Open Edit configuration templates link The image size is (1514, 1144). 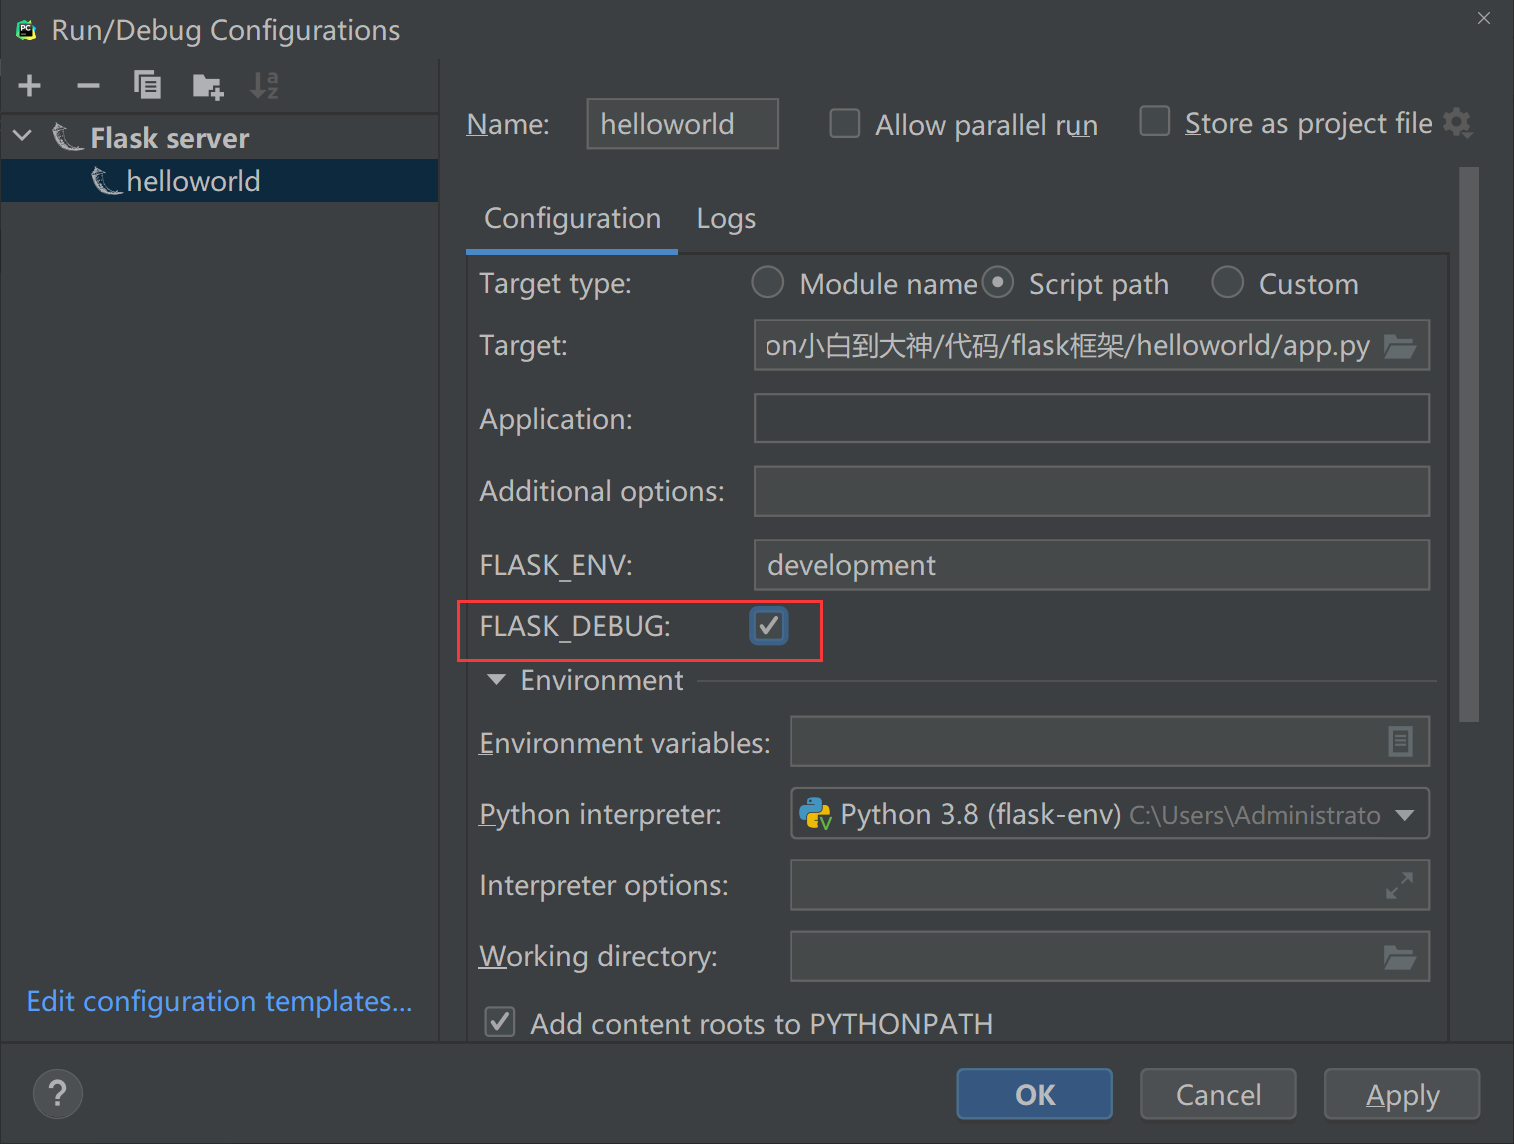pyautogui.click(x=219, y=1001)
